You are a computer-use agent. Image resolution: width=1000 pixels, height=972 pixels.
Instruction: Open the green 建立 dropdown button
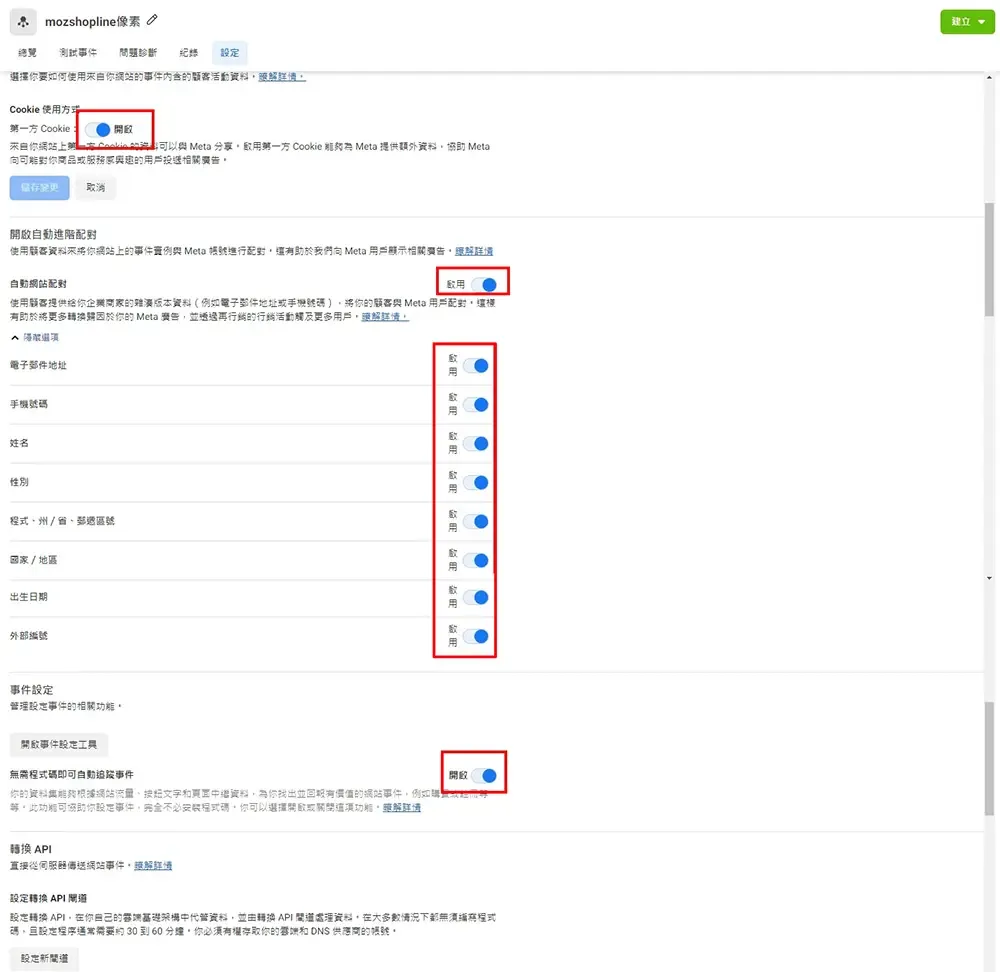[x=967, y=22]
